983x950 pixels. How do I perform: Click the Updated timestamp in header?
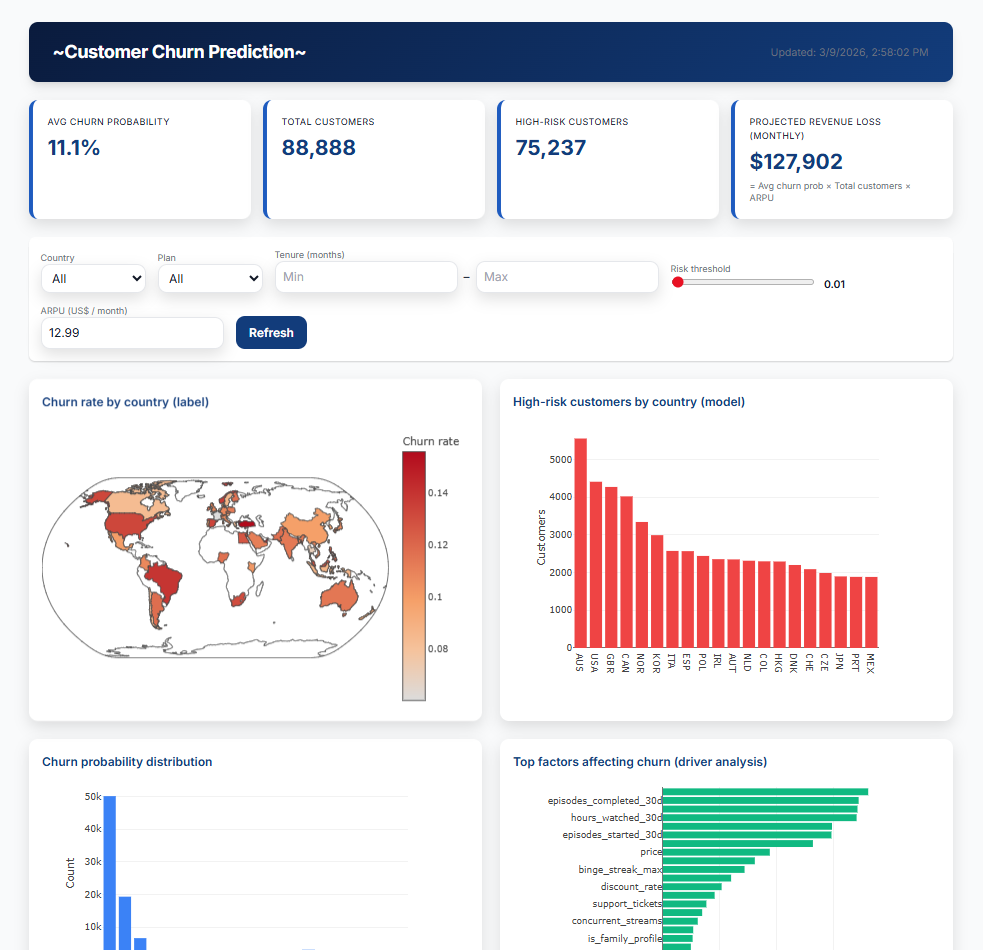pyautogui.click(x=849, y=52)
